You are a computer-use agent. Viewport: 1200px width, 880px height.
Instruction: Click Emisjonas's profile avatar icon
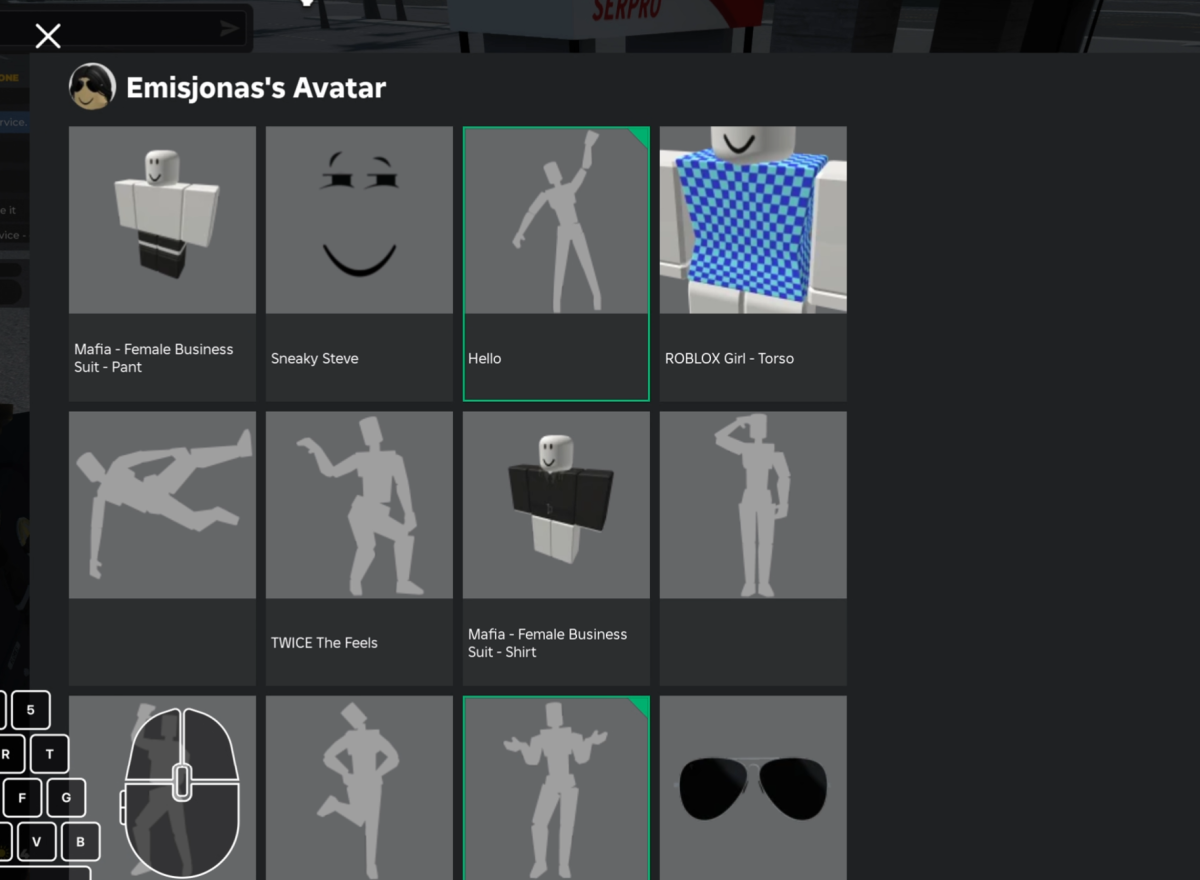tap(91, 88)
